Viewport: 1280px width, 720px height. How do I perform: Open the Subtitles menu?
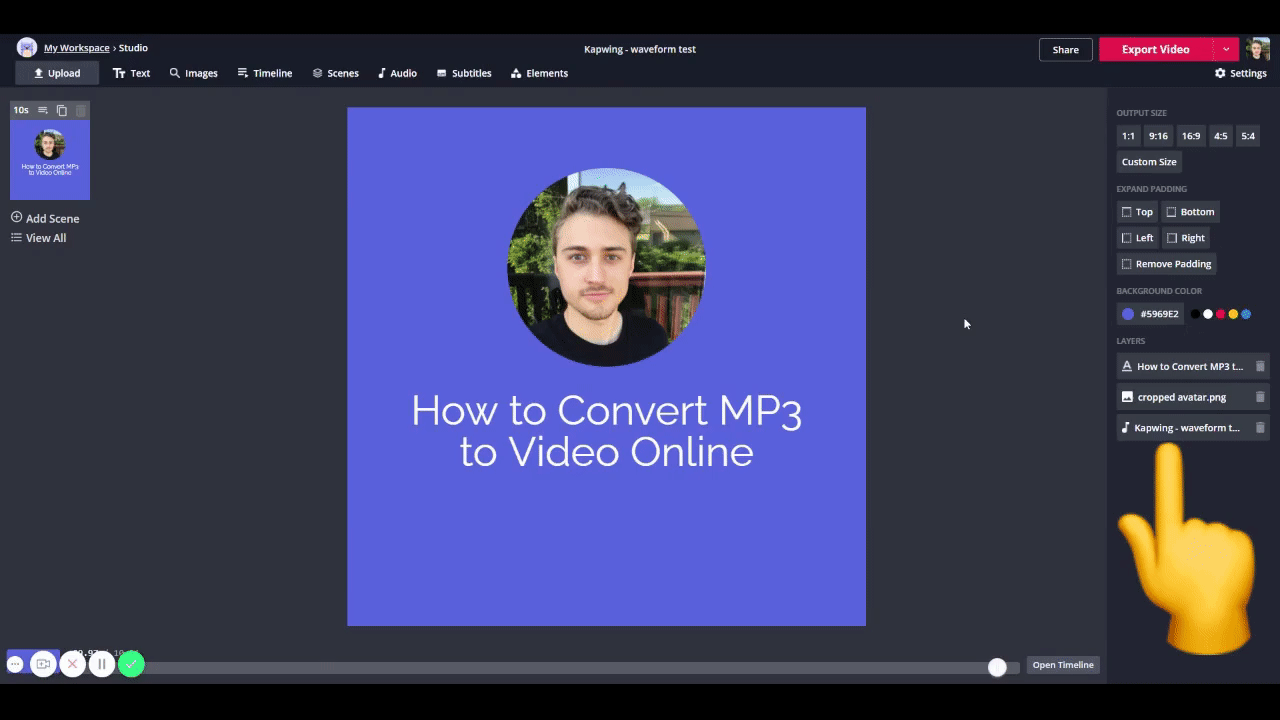click(x=464, y=73)
